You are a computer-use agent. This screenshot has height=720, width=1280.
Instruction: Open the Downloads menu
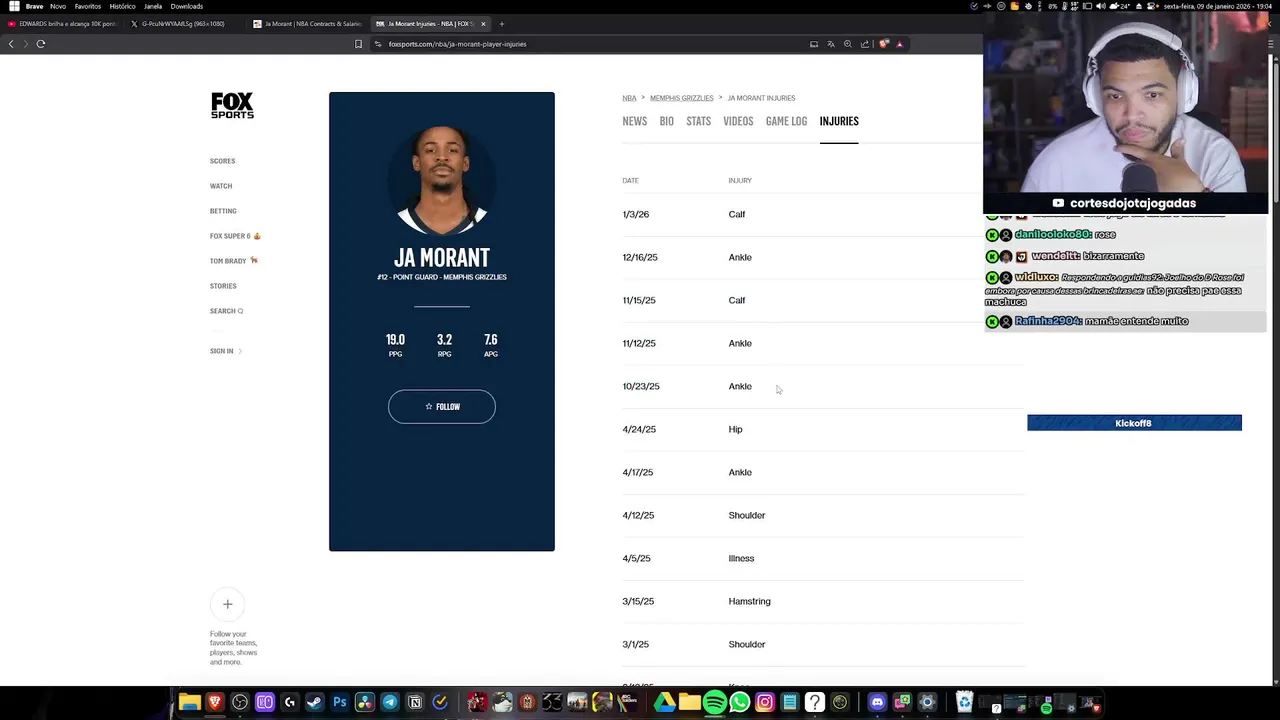(187, 6)
